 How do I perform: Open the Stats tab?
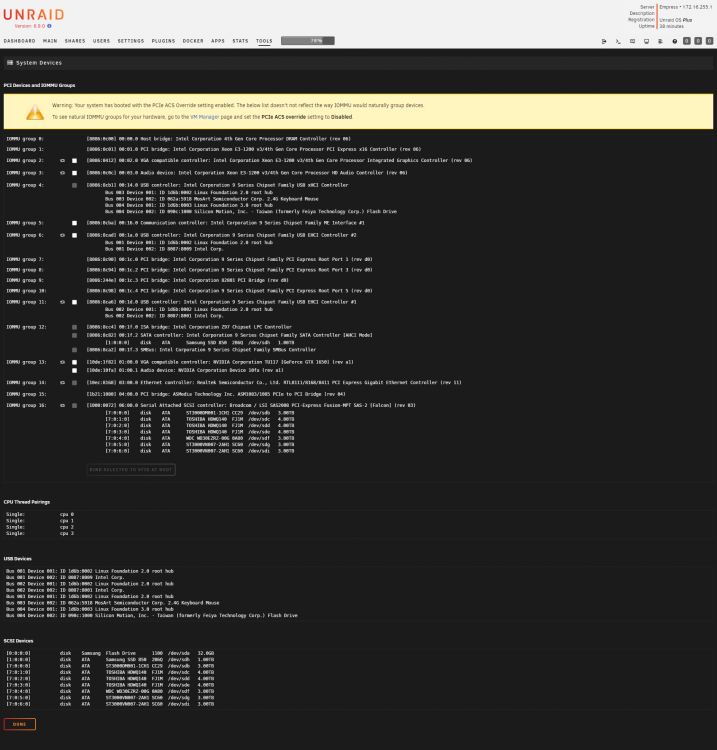pyautogui.click(x=241, y=41)
